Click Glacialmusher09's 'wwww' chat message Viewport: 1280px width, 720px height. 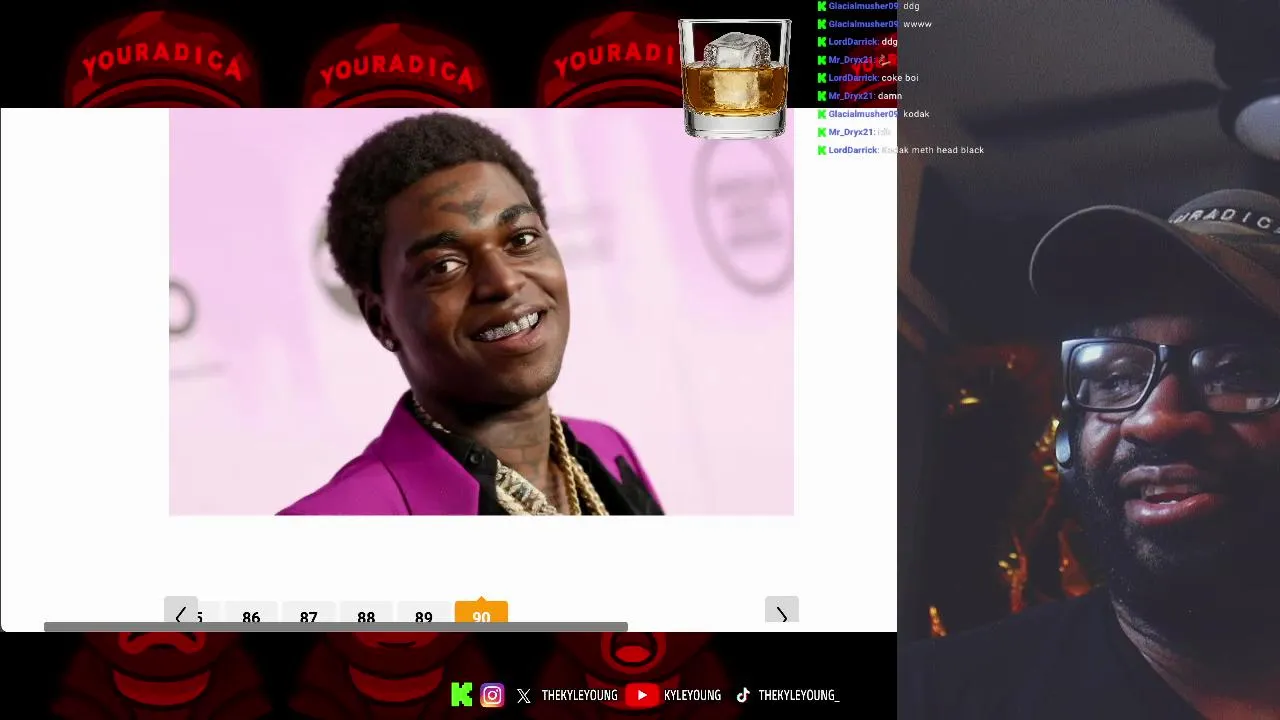(917, 24)
